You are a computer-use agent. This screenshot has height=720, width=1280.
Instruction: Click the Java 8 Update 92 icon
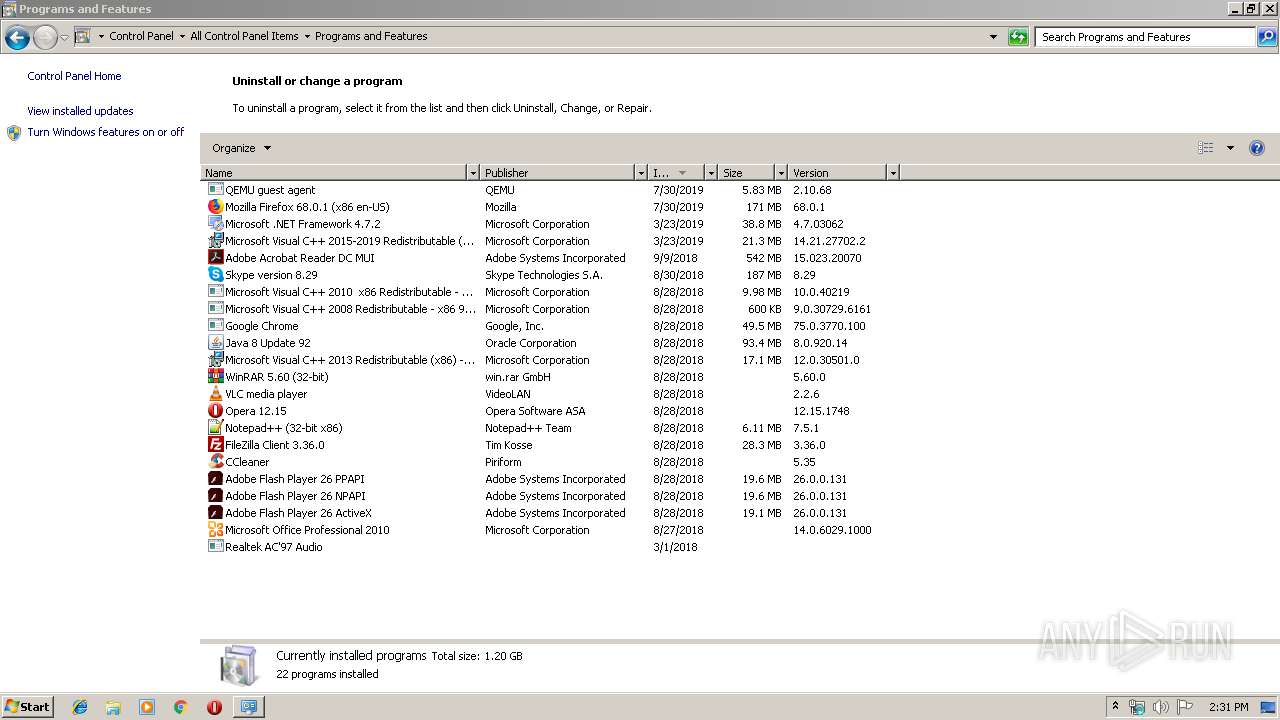point(215,343)
